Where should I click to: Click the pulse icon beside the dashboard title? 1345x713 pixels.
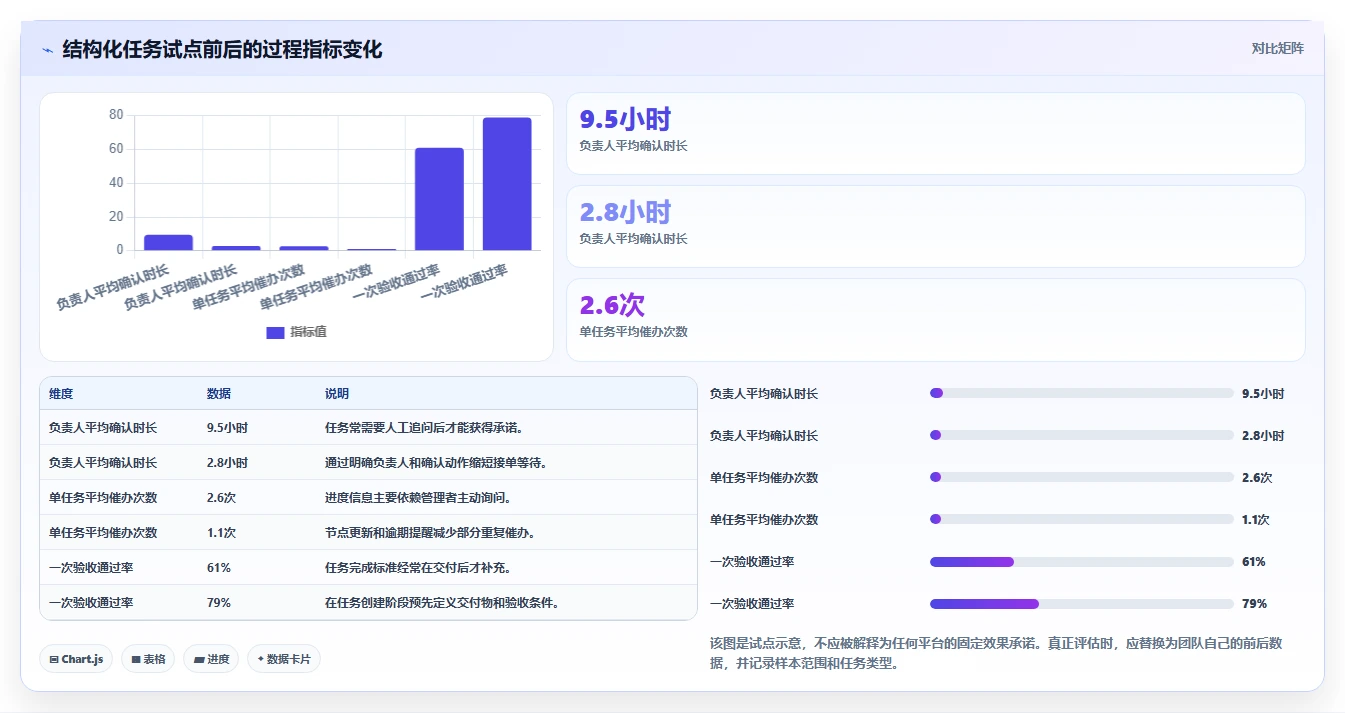[x=48, y=50]
